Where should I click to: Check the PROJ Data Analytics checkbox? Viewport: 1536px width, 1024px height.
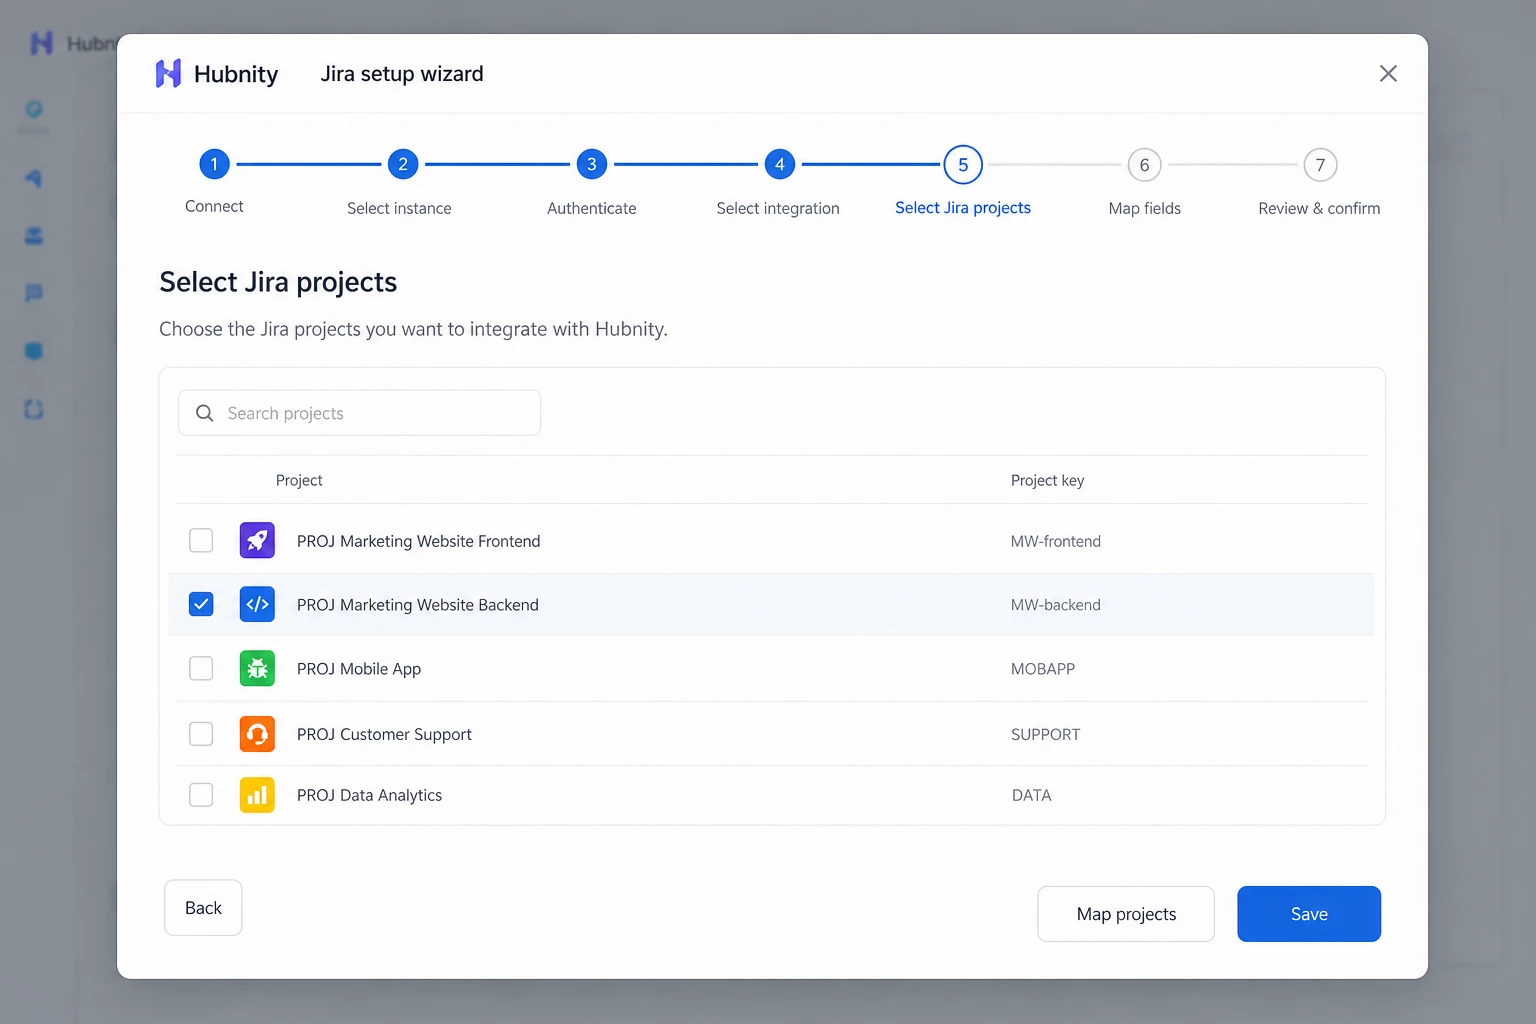(201, 795)
